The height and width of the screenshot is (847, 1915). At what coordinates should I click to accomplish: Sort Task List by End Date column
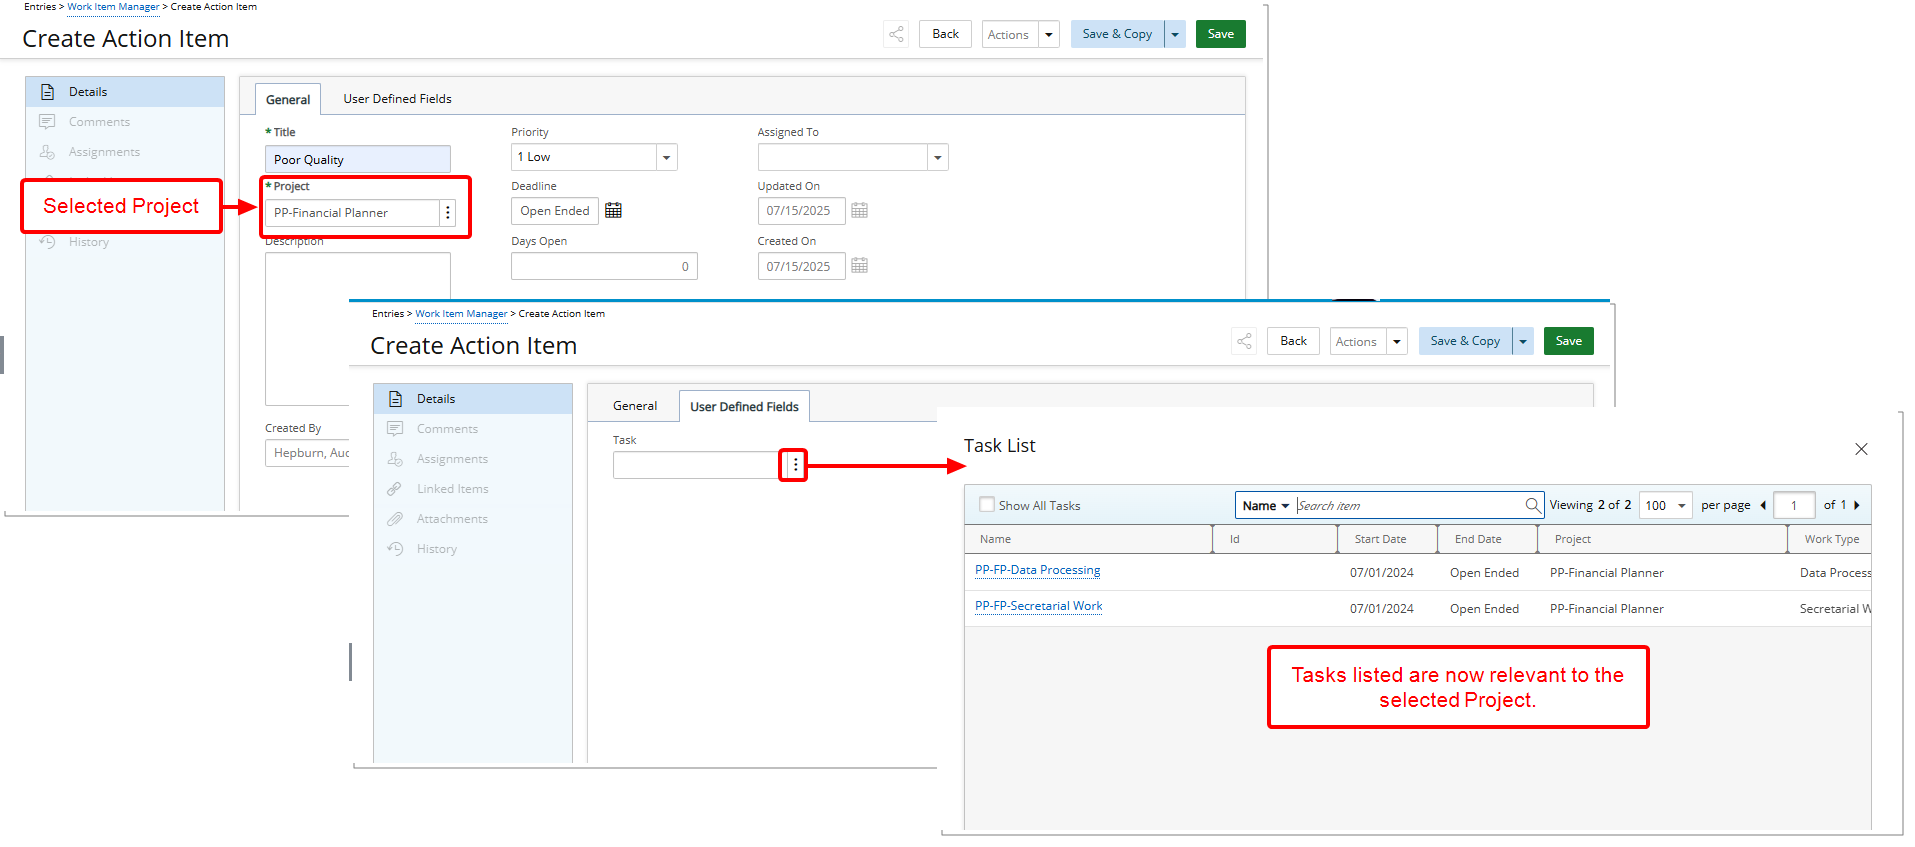point(1487,539)
